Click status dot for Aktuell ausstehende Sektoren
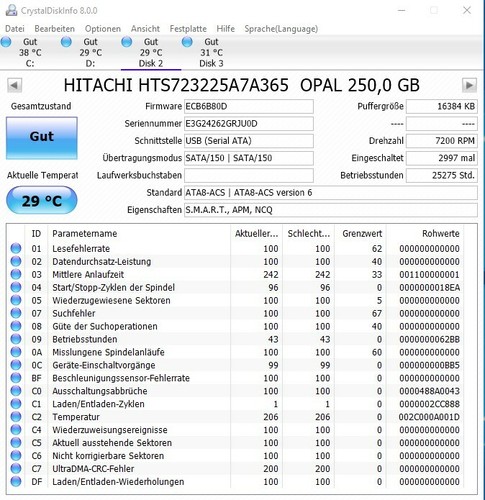Viewport: 485px width, 500px height. 16,443
